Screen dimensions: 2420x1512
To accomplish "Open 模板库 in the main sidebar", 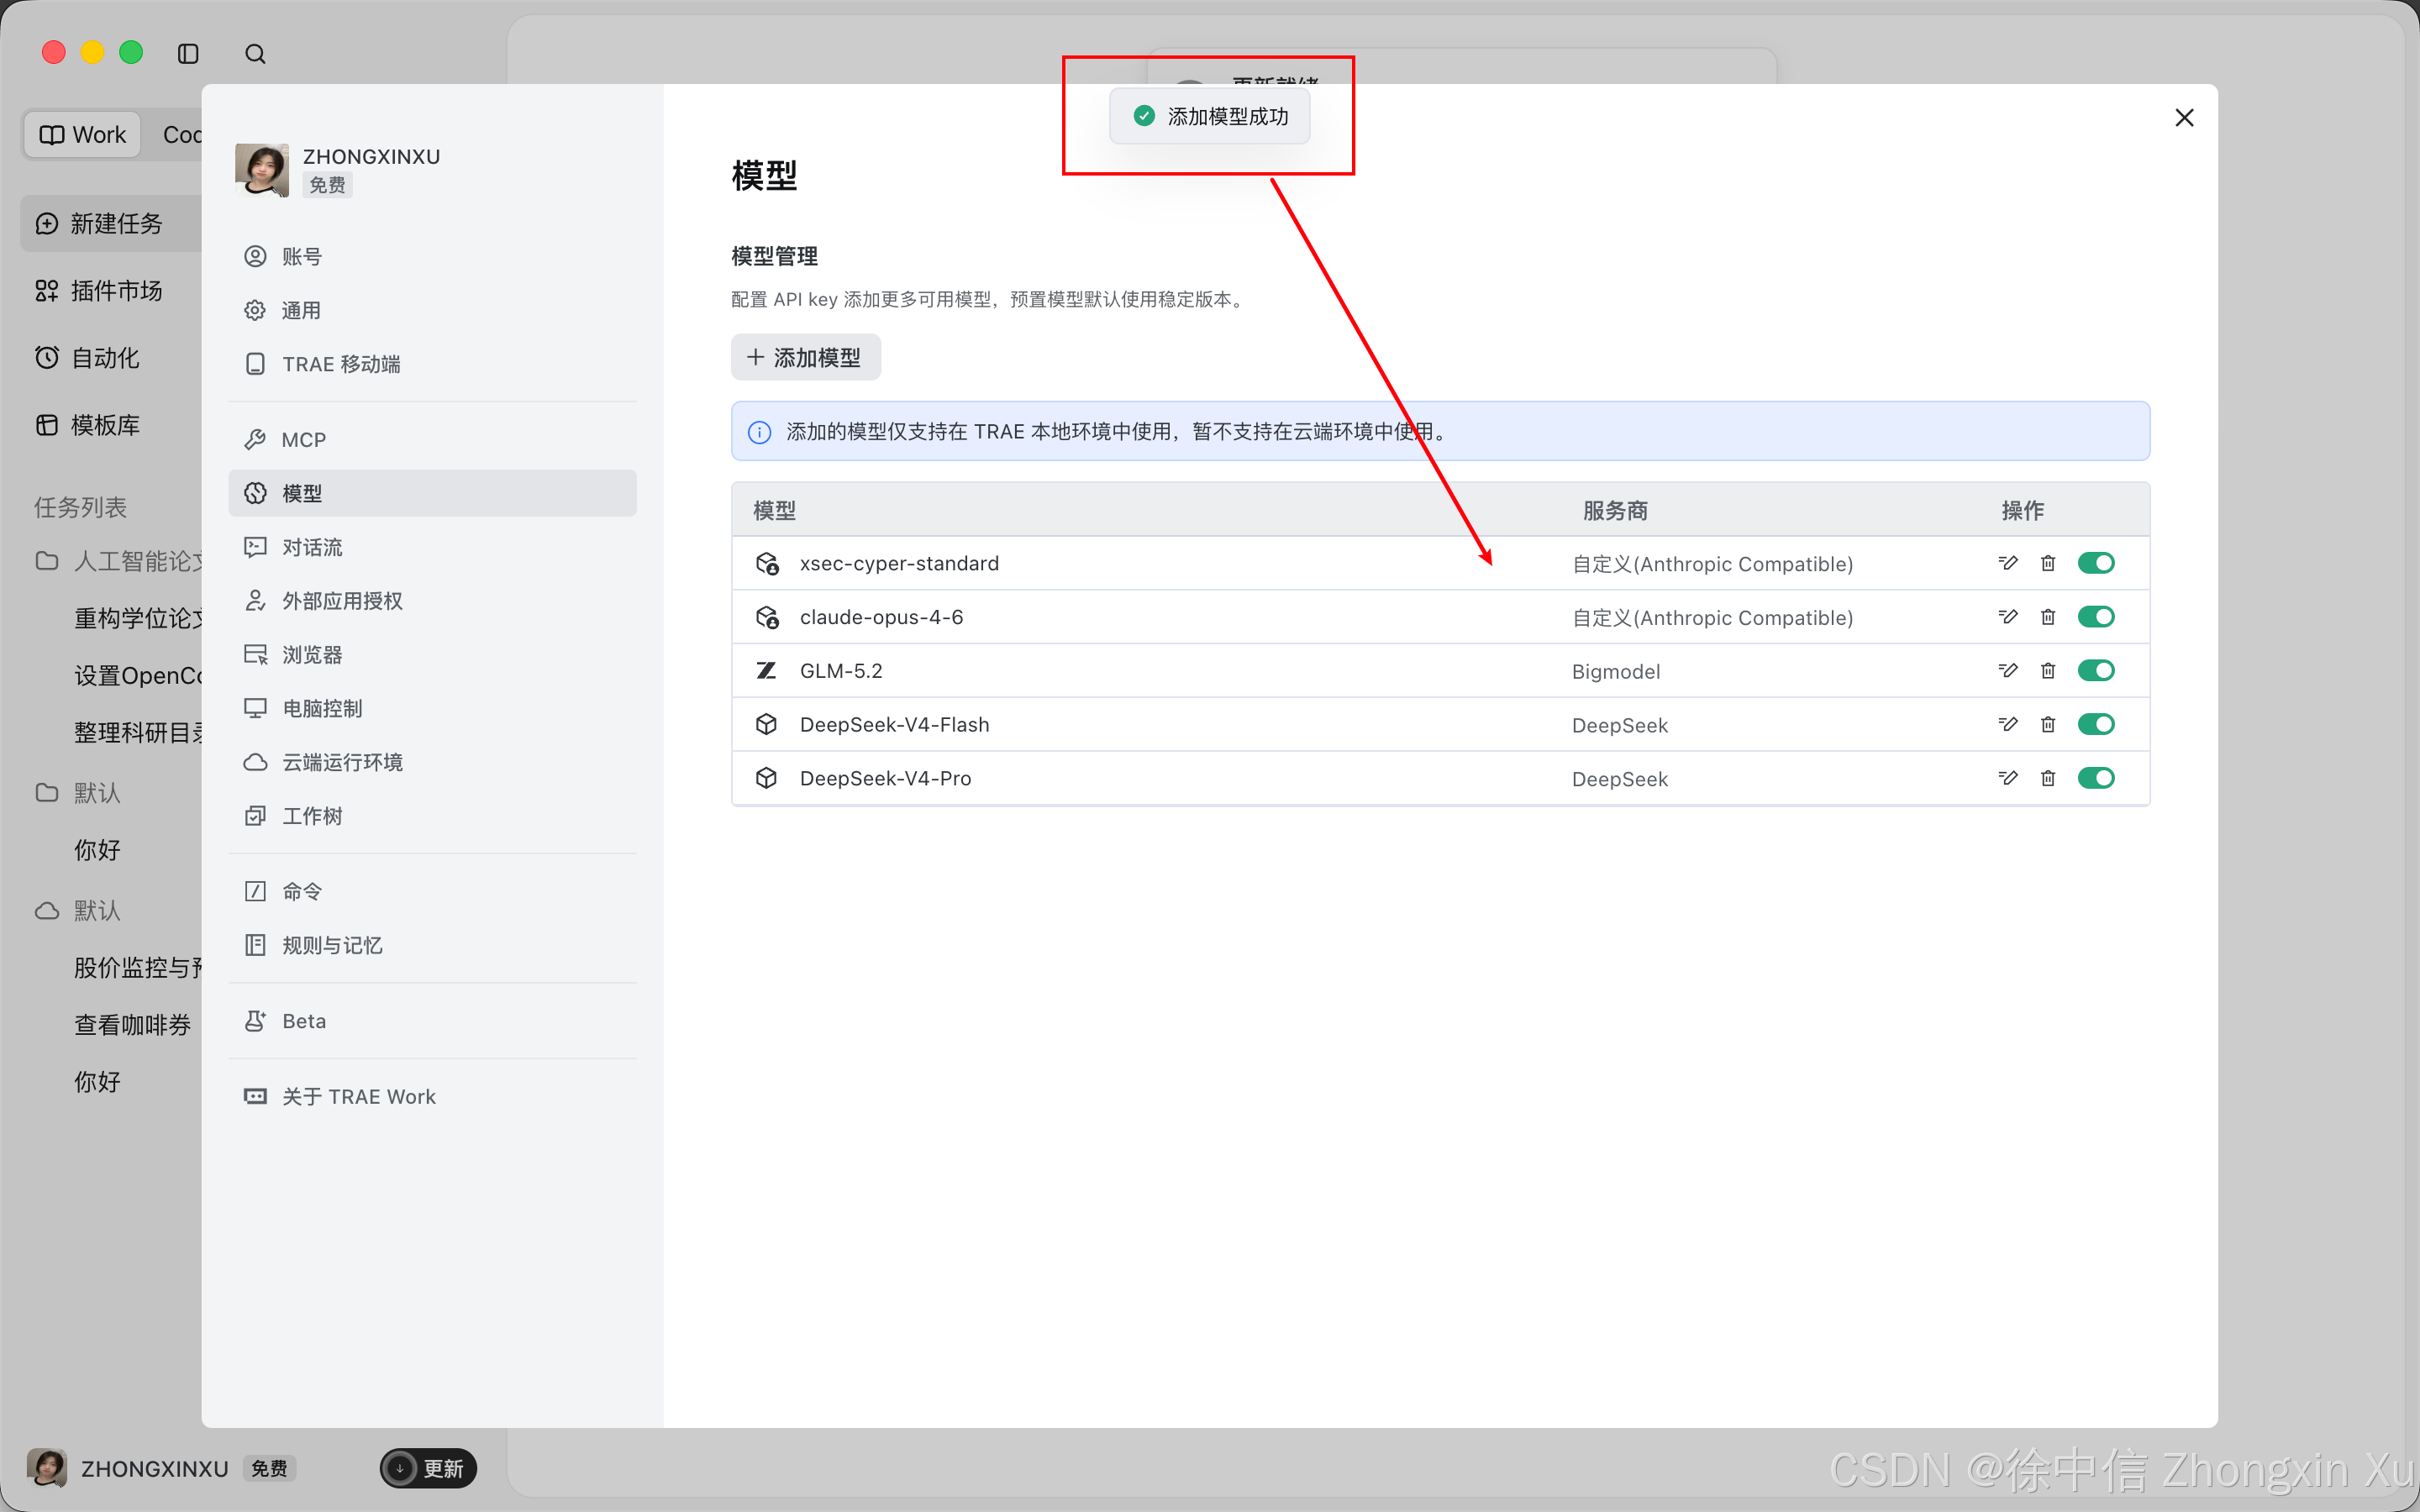I will pos(112,425).
